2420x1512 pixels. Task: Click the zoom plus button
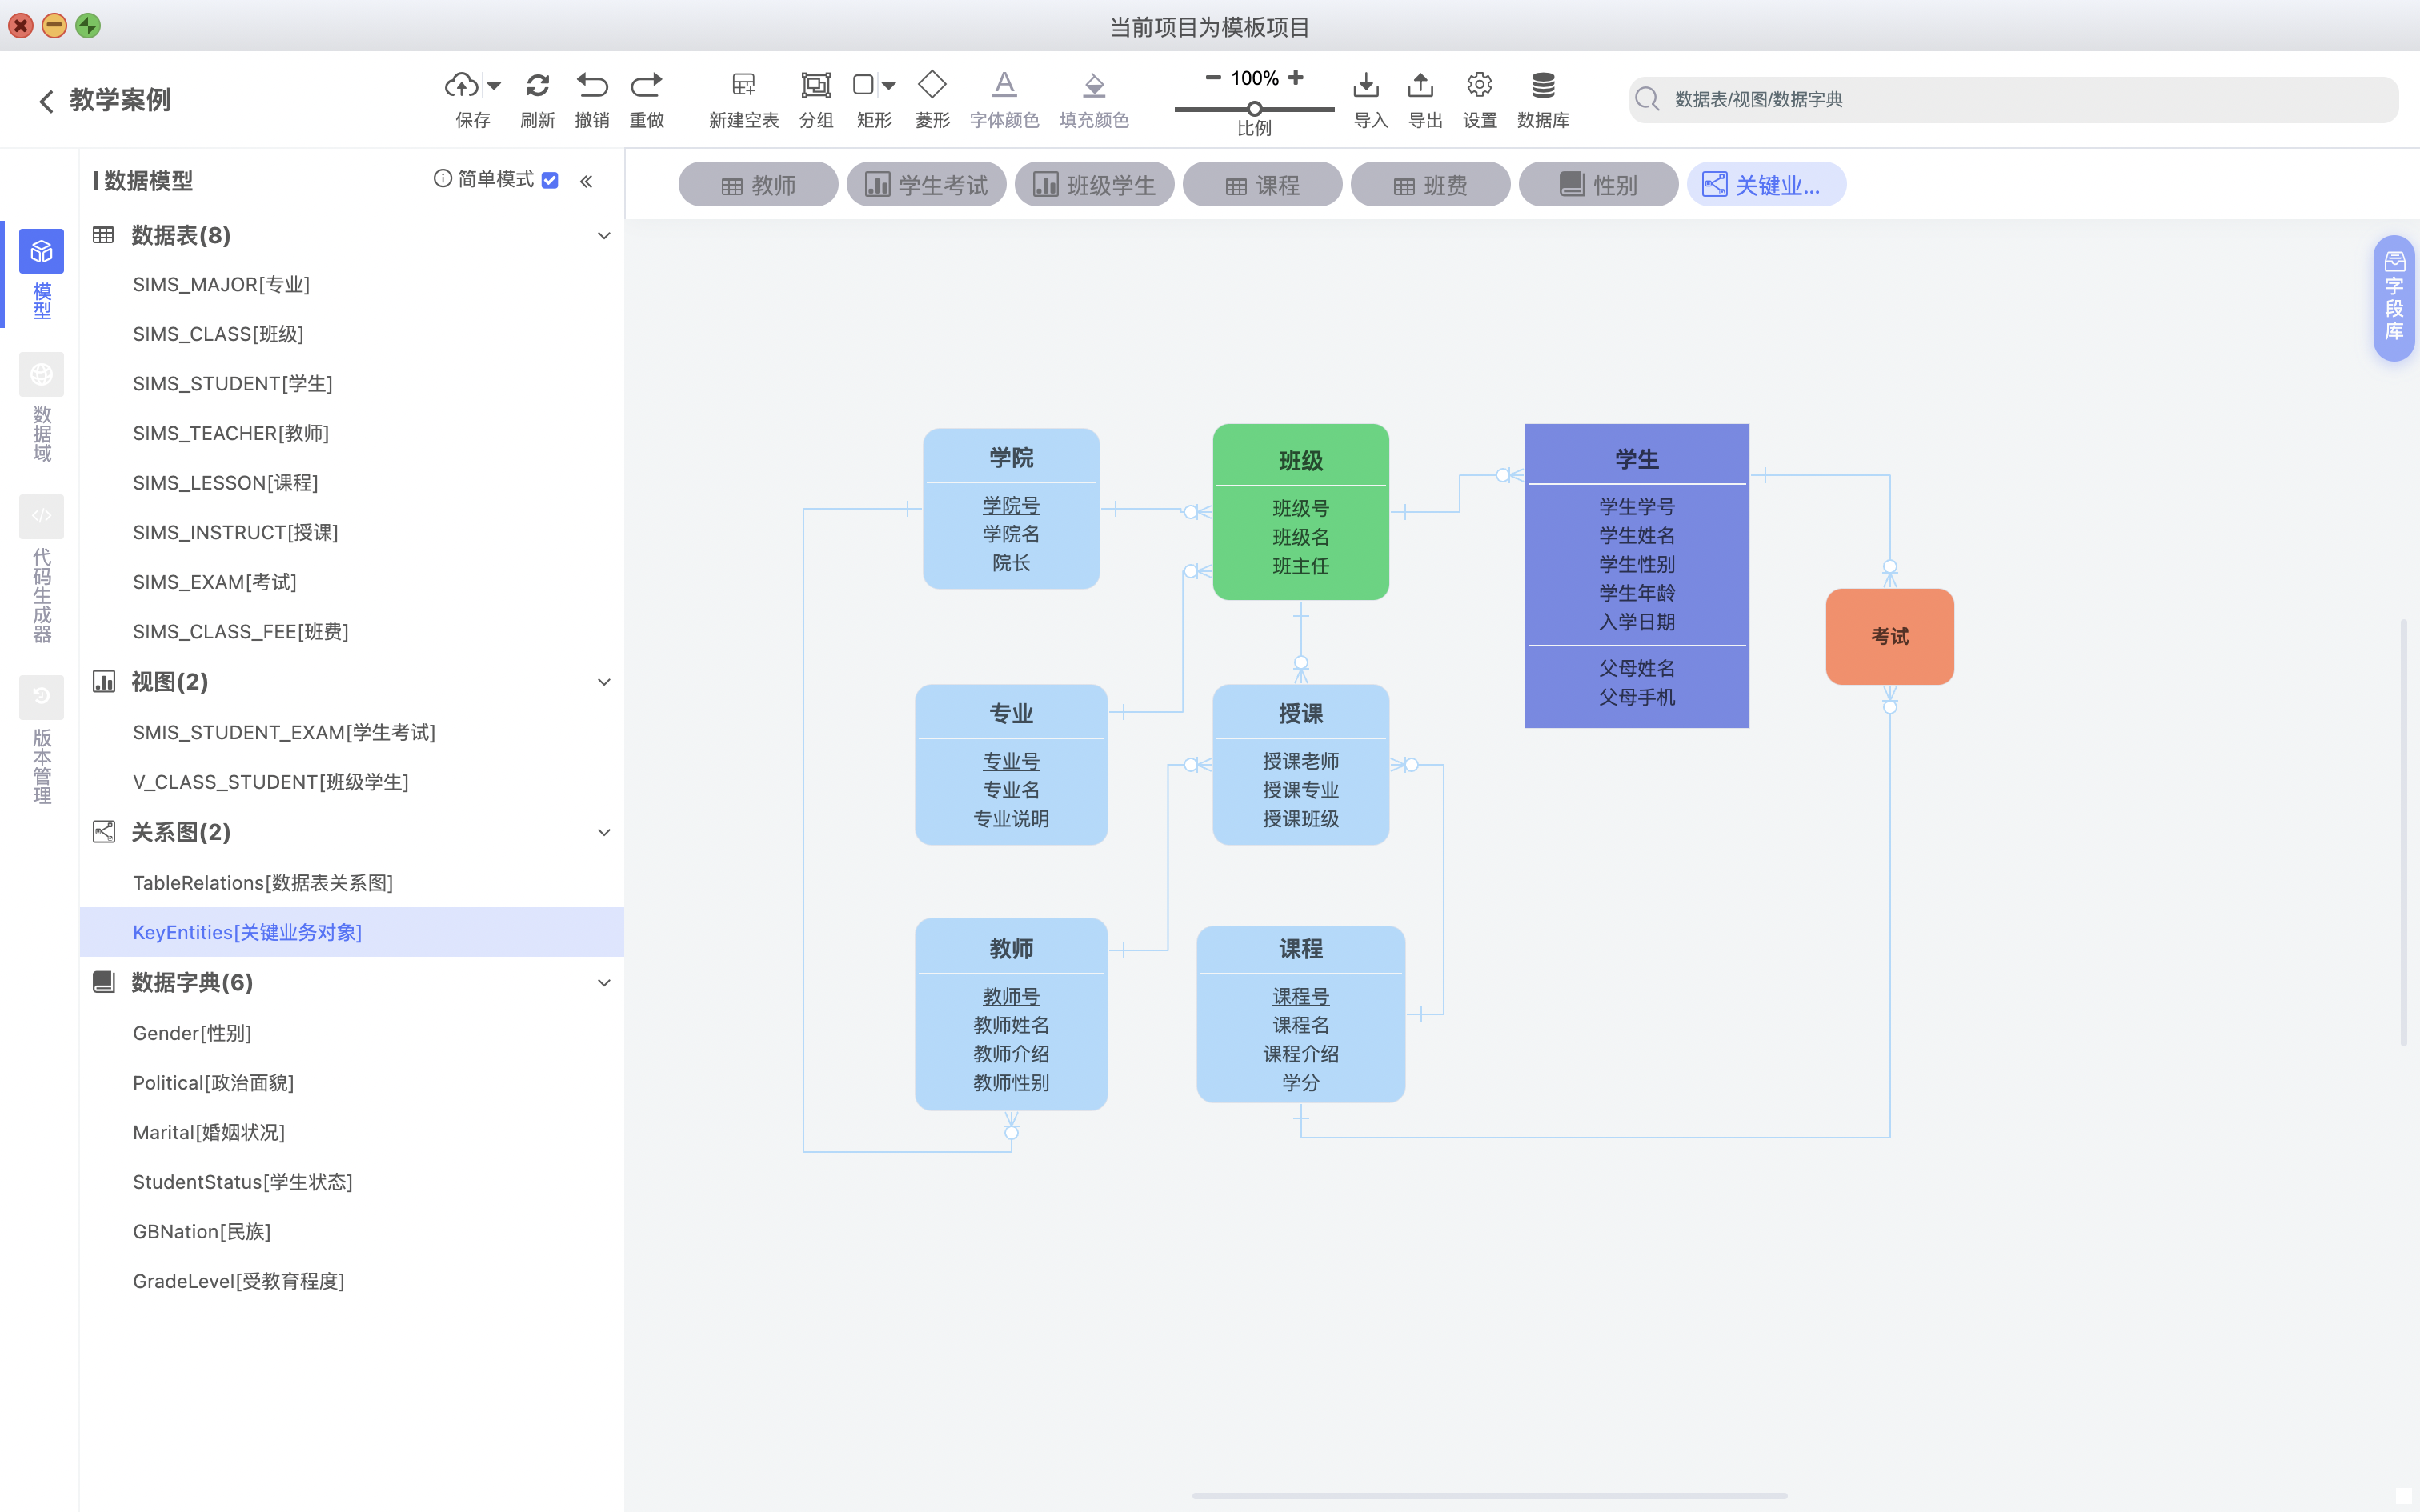[1296, 77]
